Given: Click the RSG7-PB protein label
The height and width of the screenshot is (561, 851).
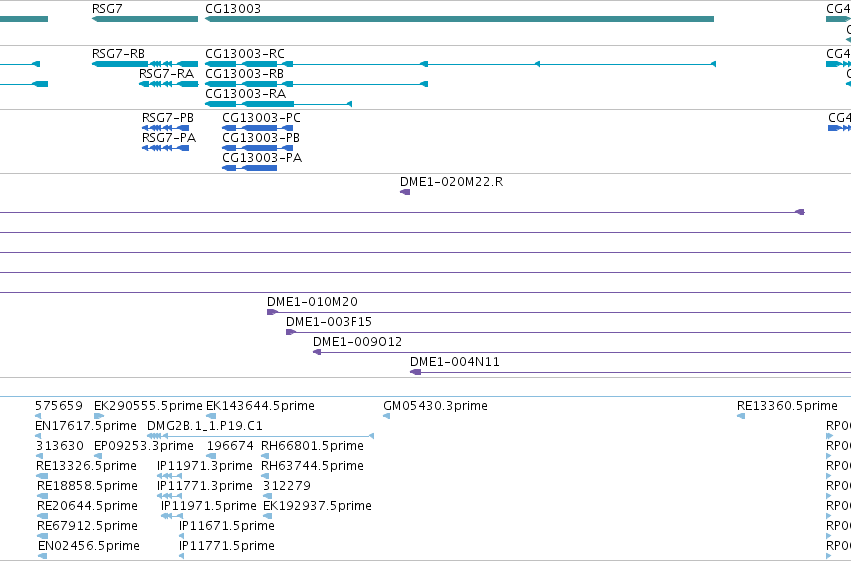Looking at the screenshot, I should (x=168, y=118).
